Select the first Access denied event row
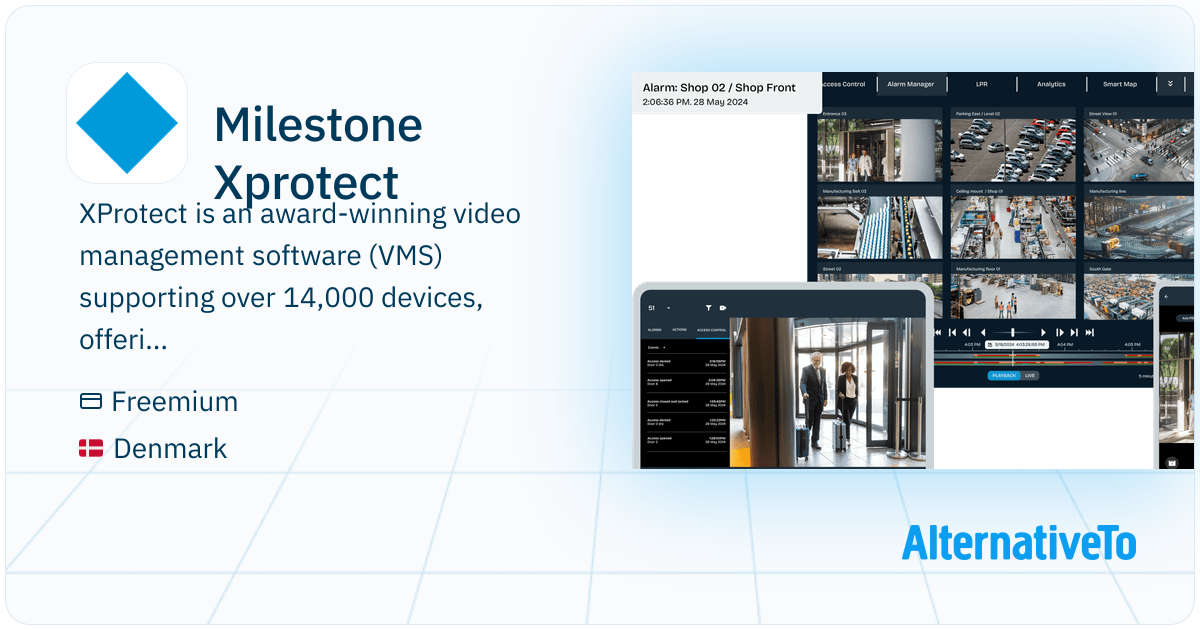This screenshot has height=630, width=1200. click(x=686, y=363)
